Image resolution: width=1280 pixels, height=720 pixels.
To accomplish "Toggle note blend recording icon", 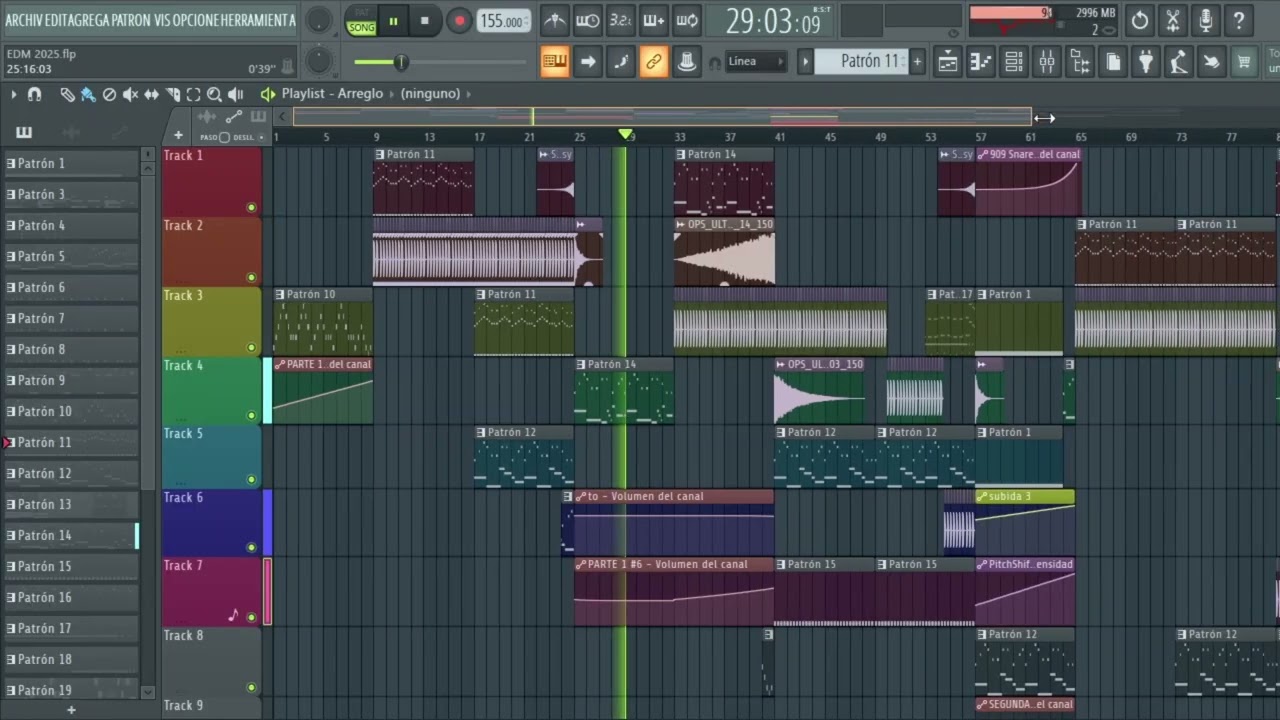I will pyautogui.click(x=621, y=62).
